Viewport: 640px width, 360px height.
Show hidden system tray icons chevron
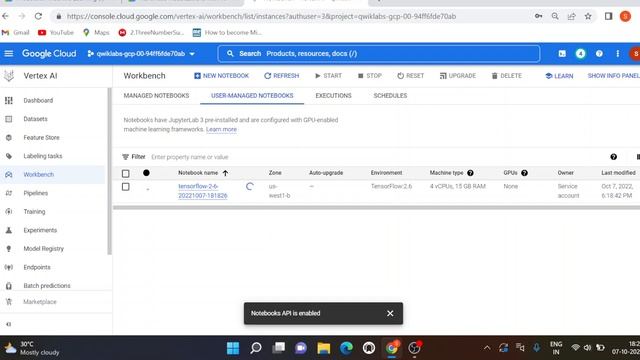pos(487,348)
